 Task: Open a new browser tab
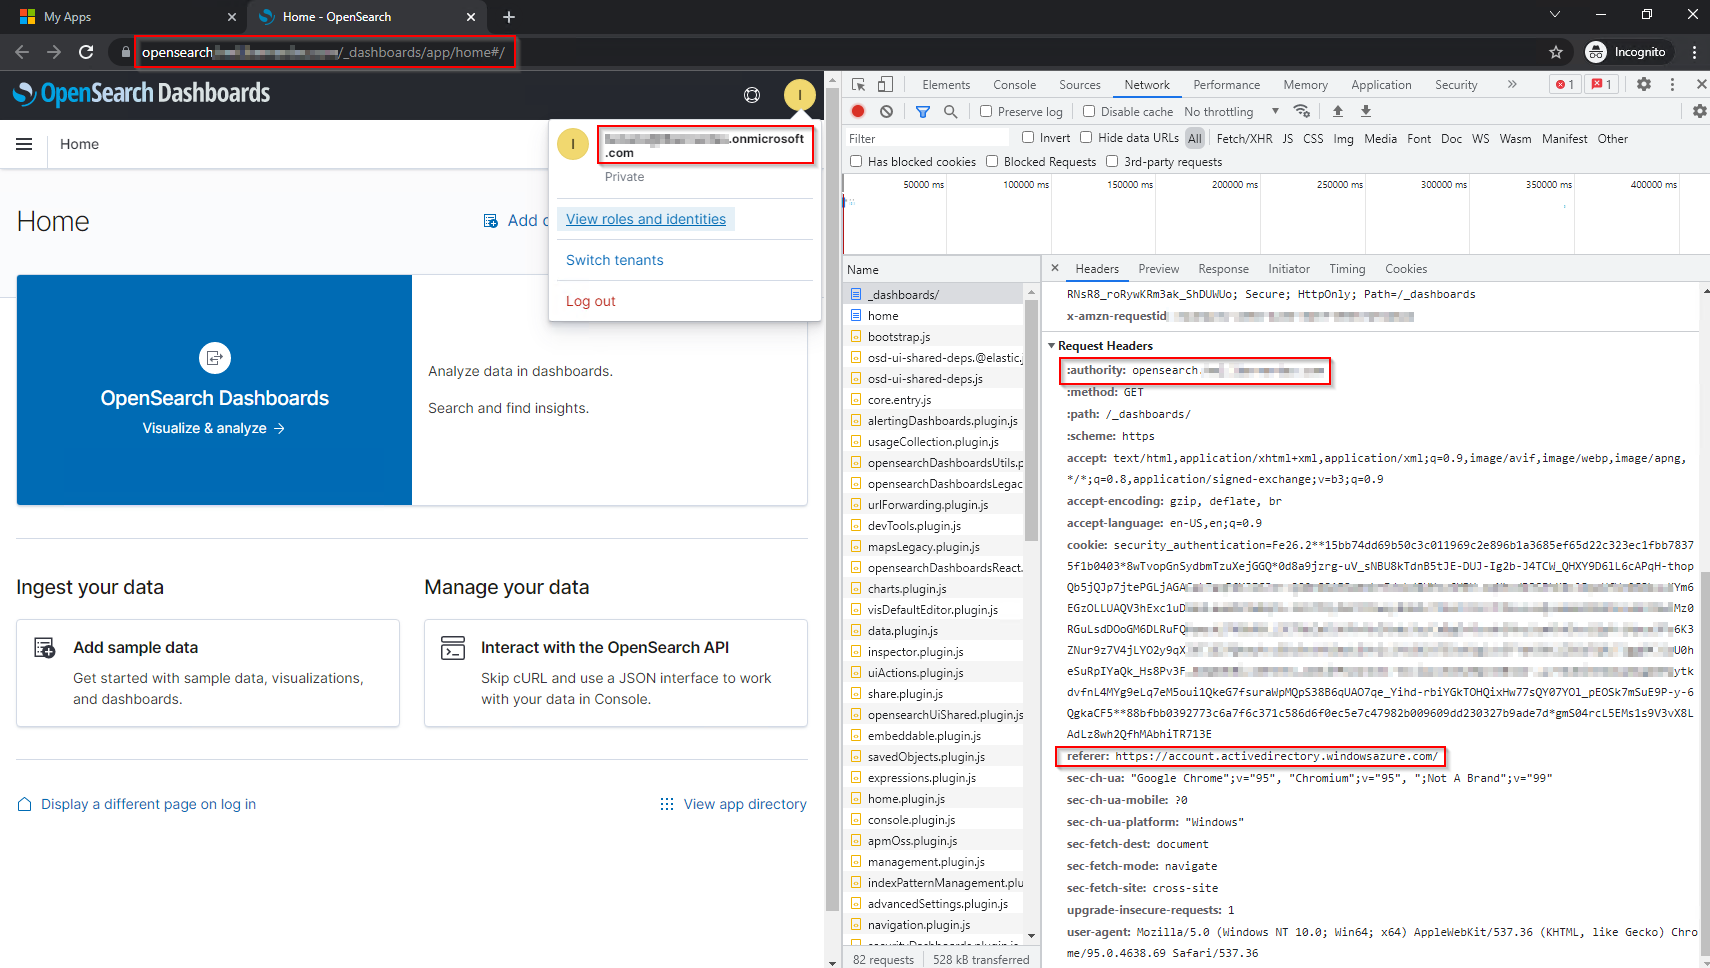pos(509,17)
